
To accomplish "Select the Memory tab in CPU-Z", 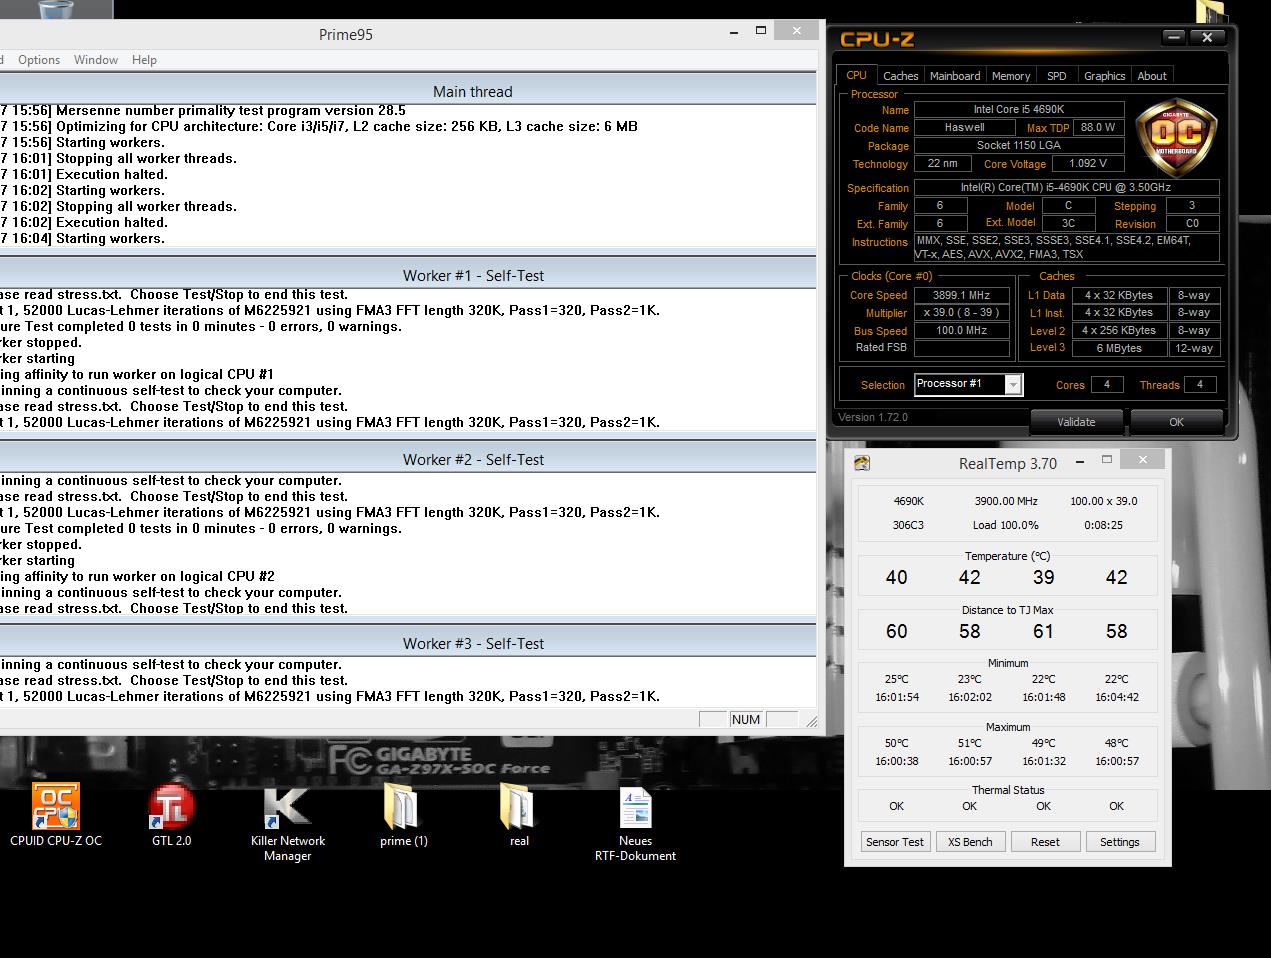I will [x=1011, y=76].
